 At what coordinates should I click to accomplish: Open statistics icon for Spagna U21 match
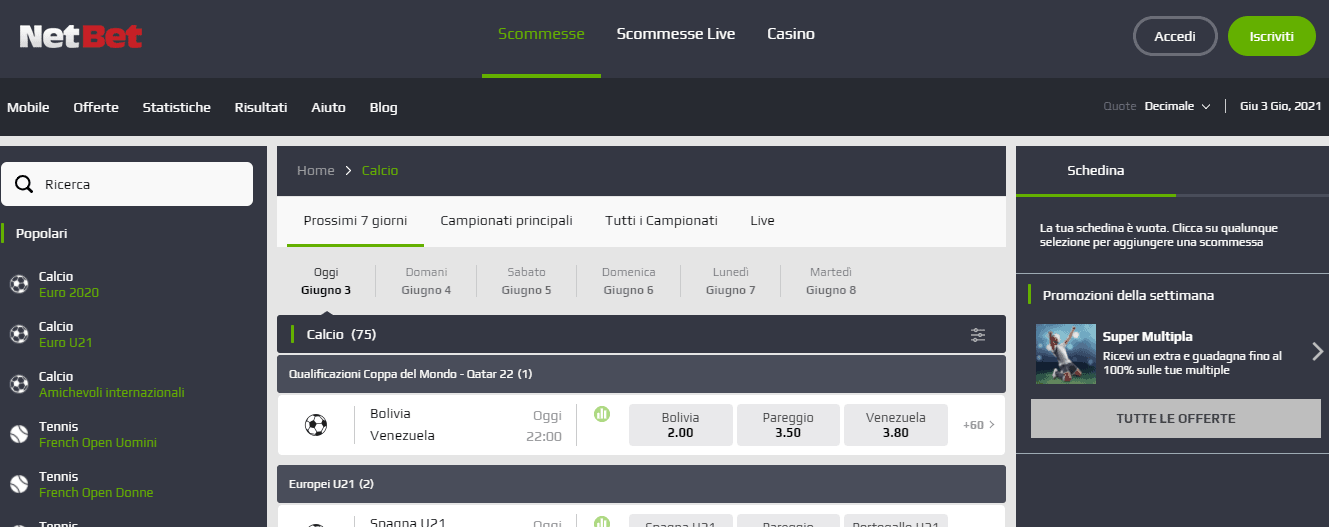(601, 522)
